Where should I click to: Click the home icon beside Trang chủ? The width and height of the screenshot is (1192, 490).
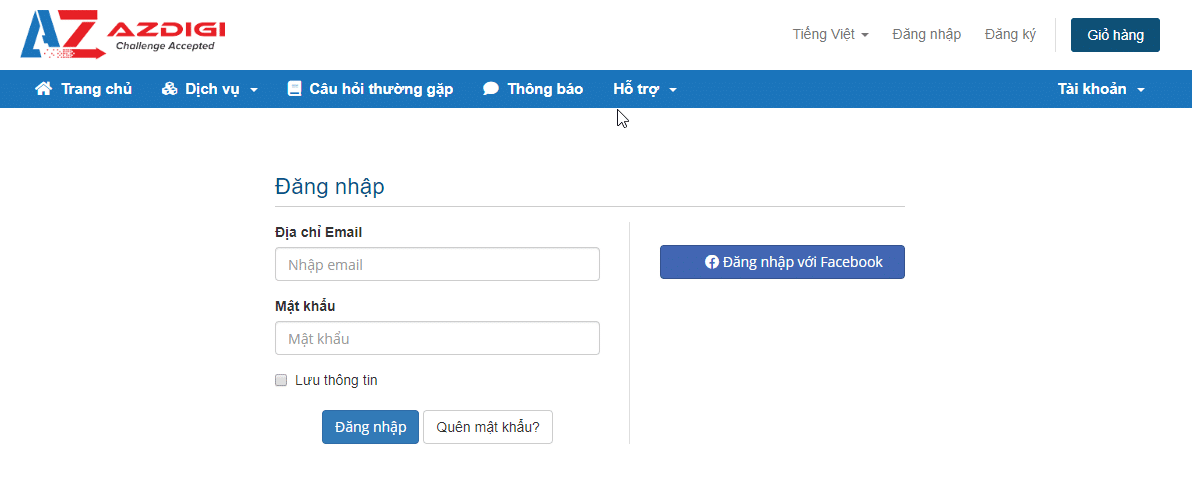(43, 89)
